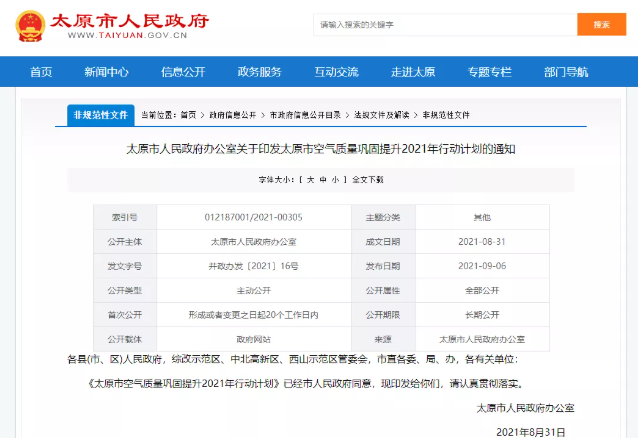Click the 政府信息公开 breadcrumb link
Image resolution: width=638 pixels, height=438 pixels.
(233, 115)
